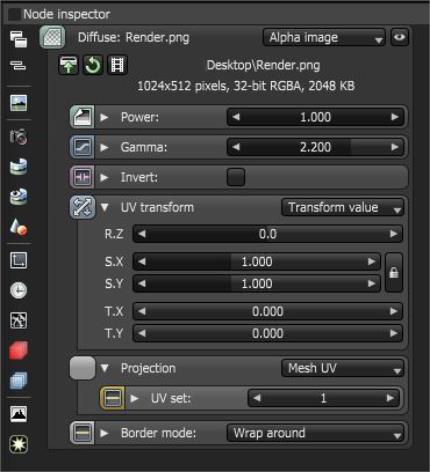Open the Alpha image type dropdown
The image size is (430, 472).
point(324,37)
